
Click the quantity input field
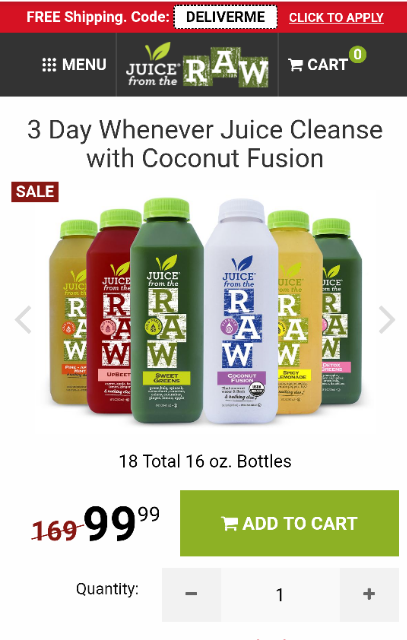pyautogui.click(x=280, y=594)
